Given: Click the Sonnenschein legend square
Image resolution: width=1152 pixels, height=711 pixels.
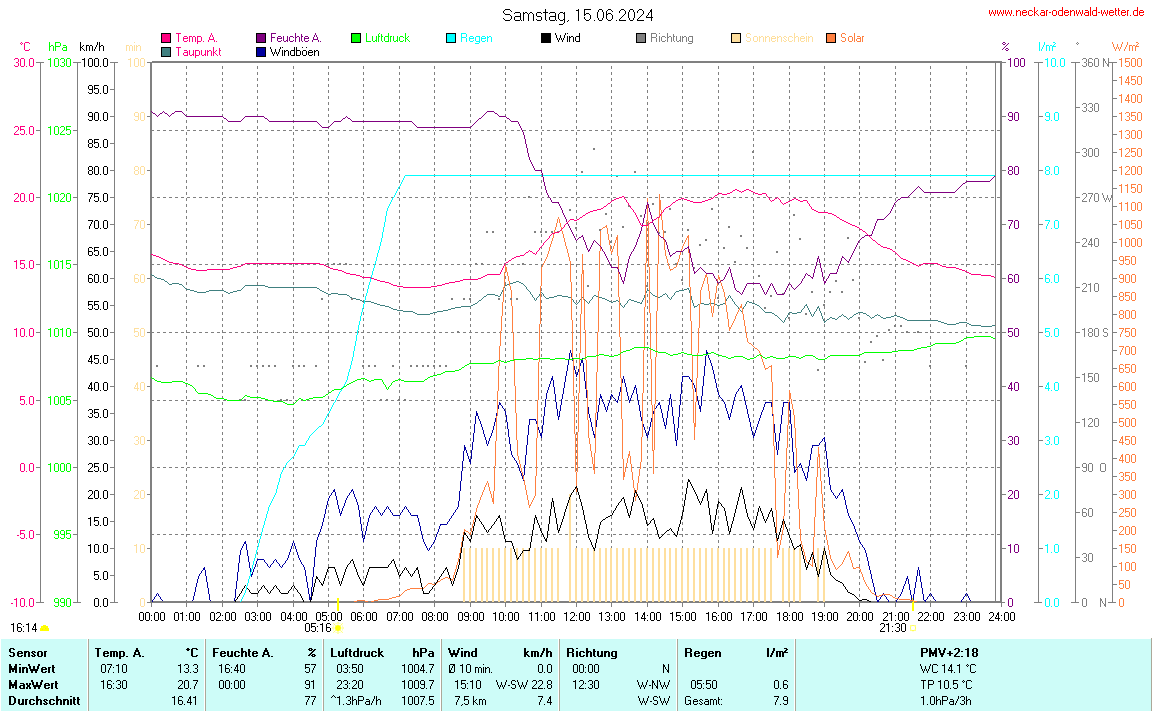Looking at the screenshot, I should coord(736,38).
